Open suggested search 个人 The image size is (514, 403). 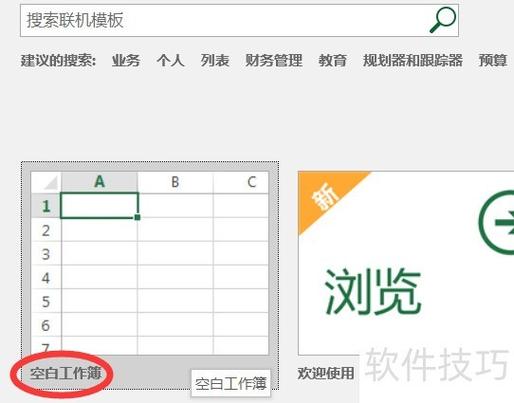170,61
